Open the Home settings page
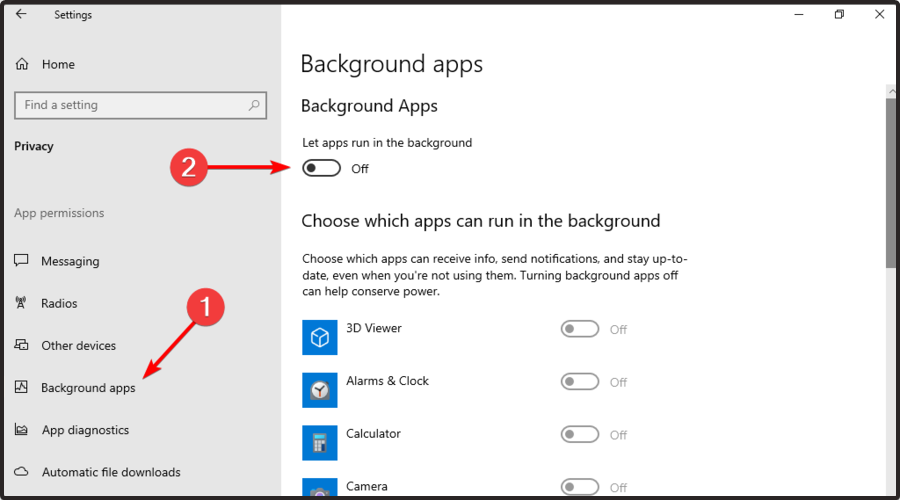The width and height of the screenshot is (900, 500). click(x=58, y=64)
